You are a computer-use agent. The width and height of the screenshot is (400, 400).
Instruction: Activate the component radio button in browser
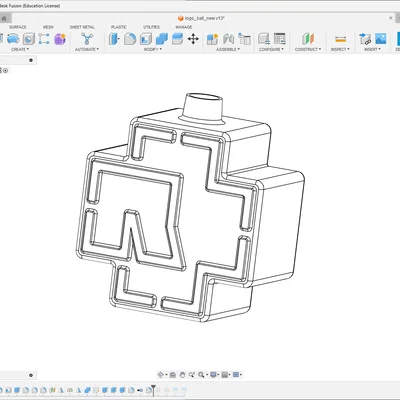5,70
